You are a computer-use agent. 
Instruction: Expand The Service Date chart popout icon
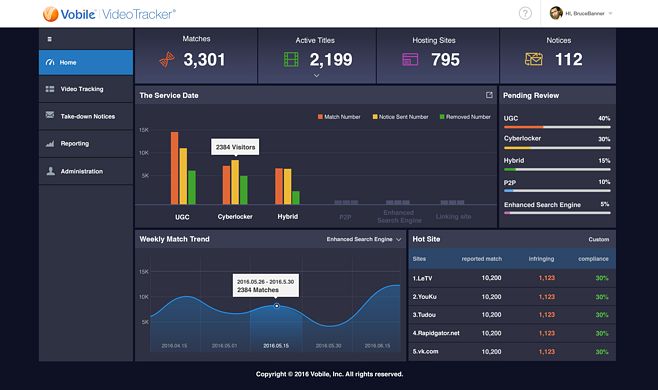click(x=489, y=95)
